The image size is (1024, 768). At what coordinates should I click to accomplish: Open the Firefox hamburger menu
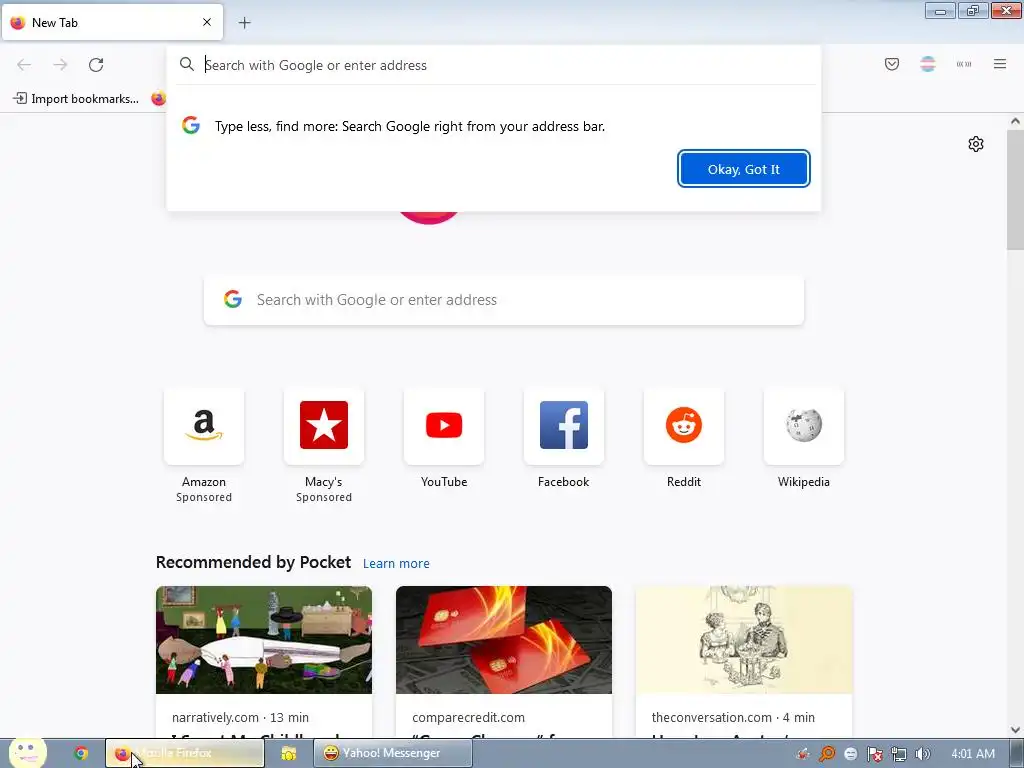(x=1000, y=64)
